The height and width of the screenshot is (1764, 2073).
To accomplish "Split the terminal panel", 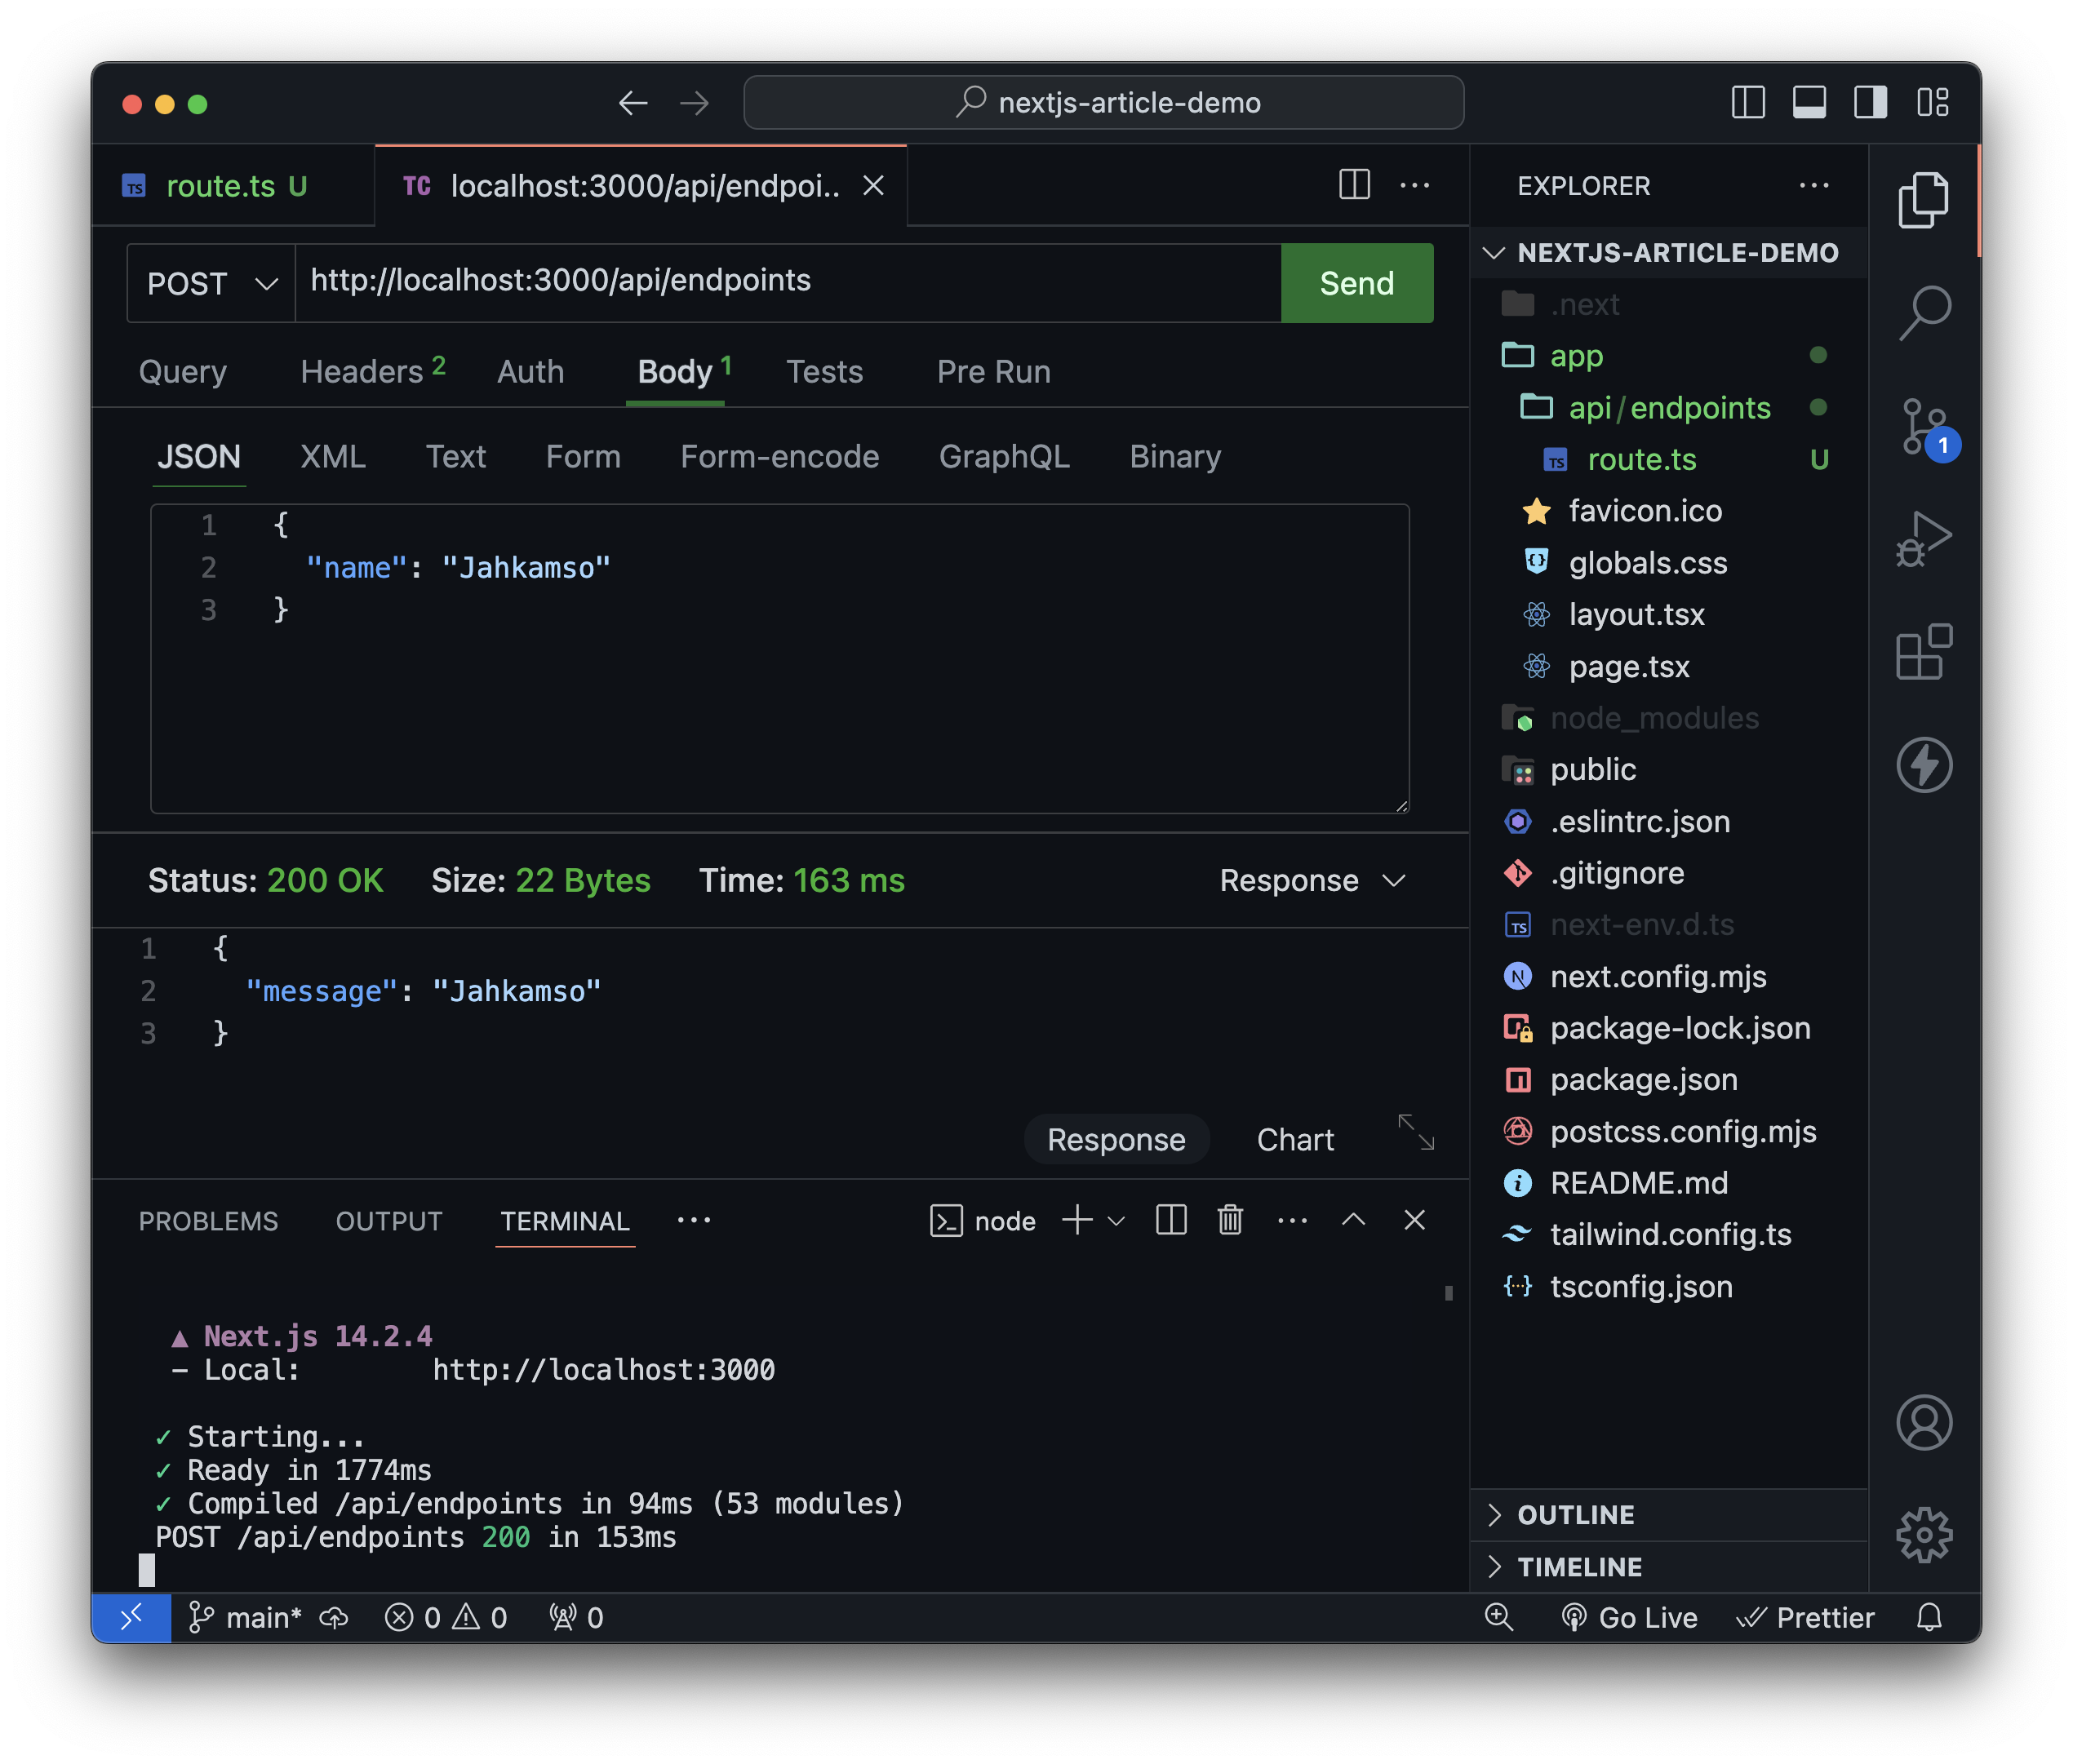I will [x=1170, y=1220].
